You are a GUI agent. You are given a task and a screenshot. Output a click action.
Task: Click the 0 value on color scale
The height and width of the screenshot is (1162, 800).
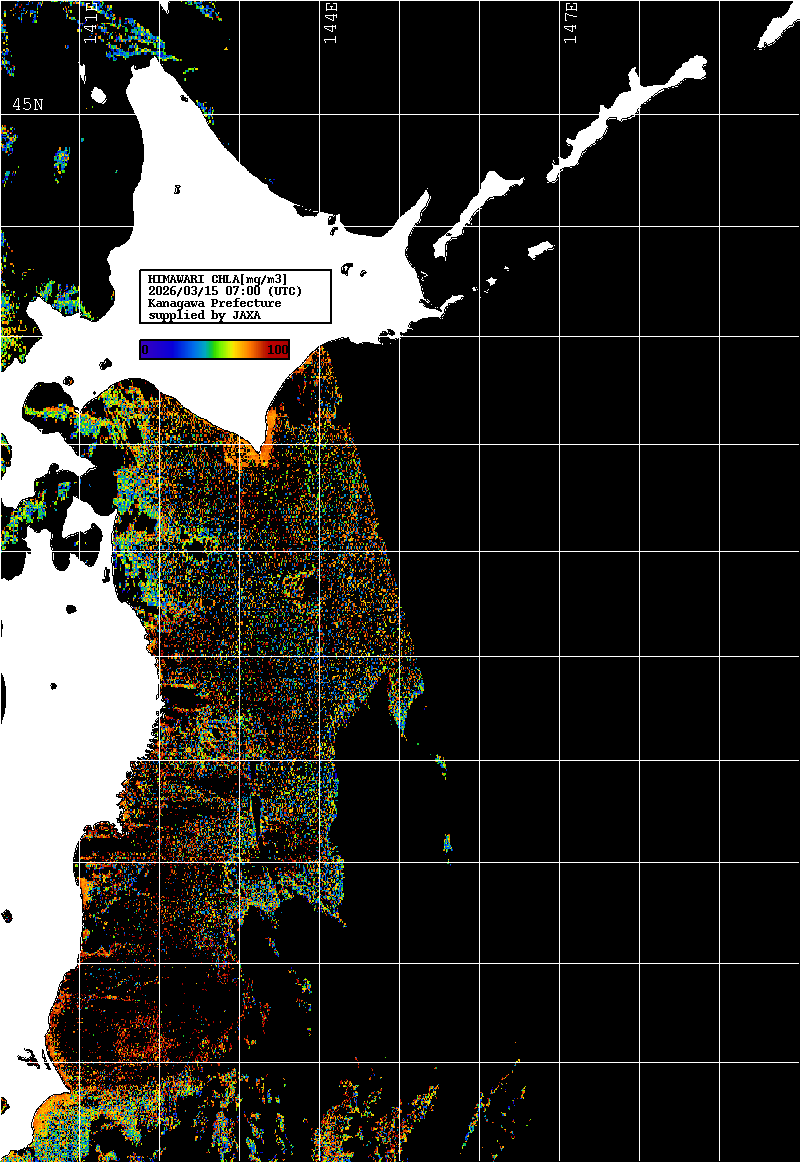pyautogui.click(x=145, y=349)
